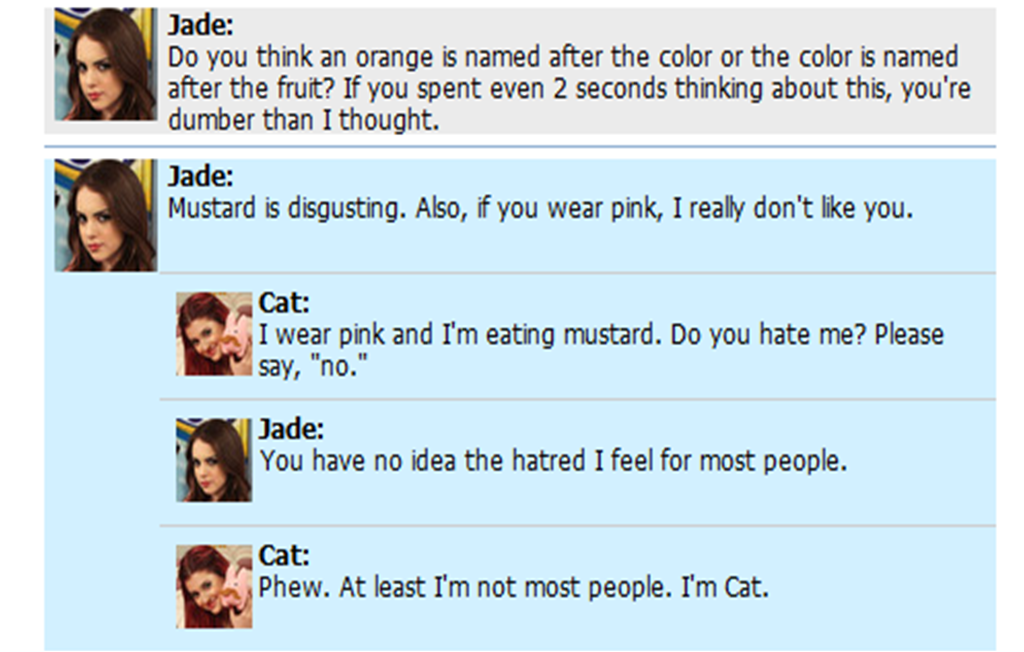Open Jade's avatar on the orange post
Viewport: 1024px width, 652px height.
[106, 64]
